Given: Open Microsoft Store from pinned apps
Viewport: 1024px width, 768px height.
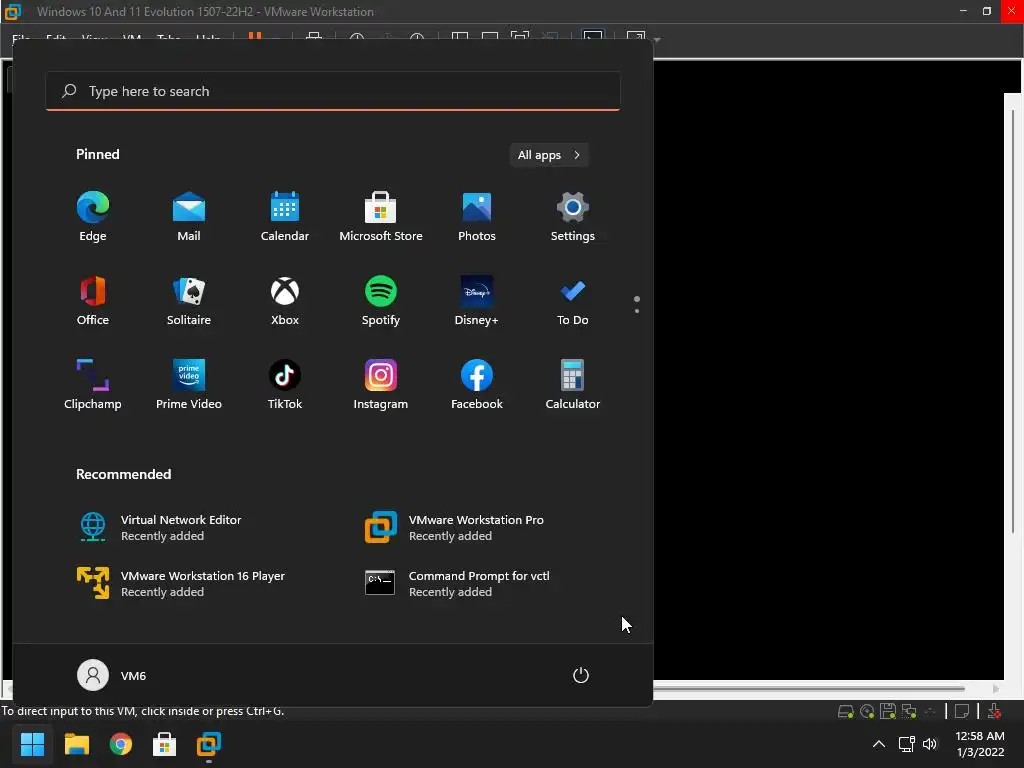Looking at the screenshot, I should coord(381,217).
